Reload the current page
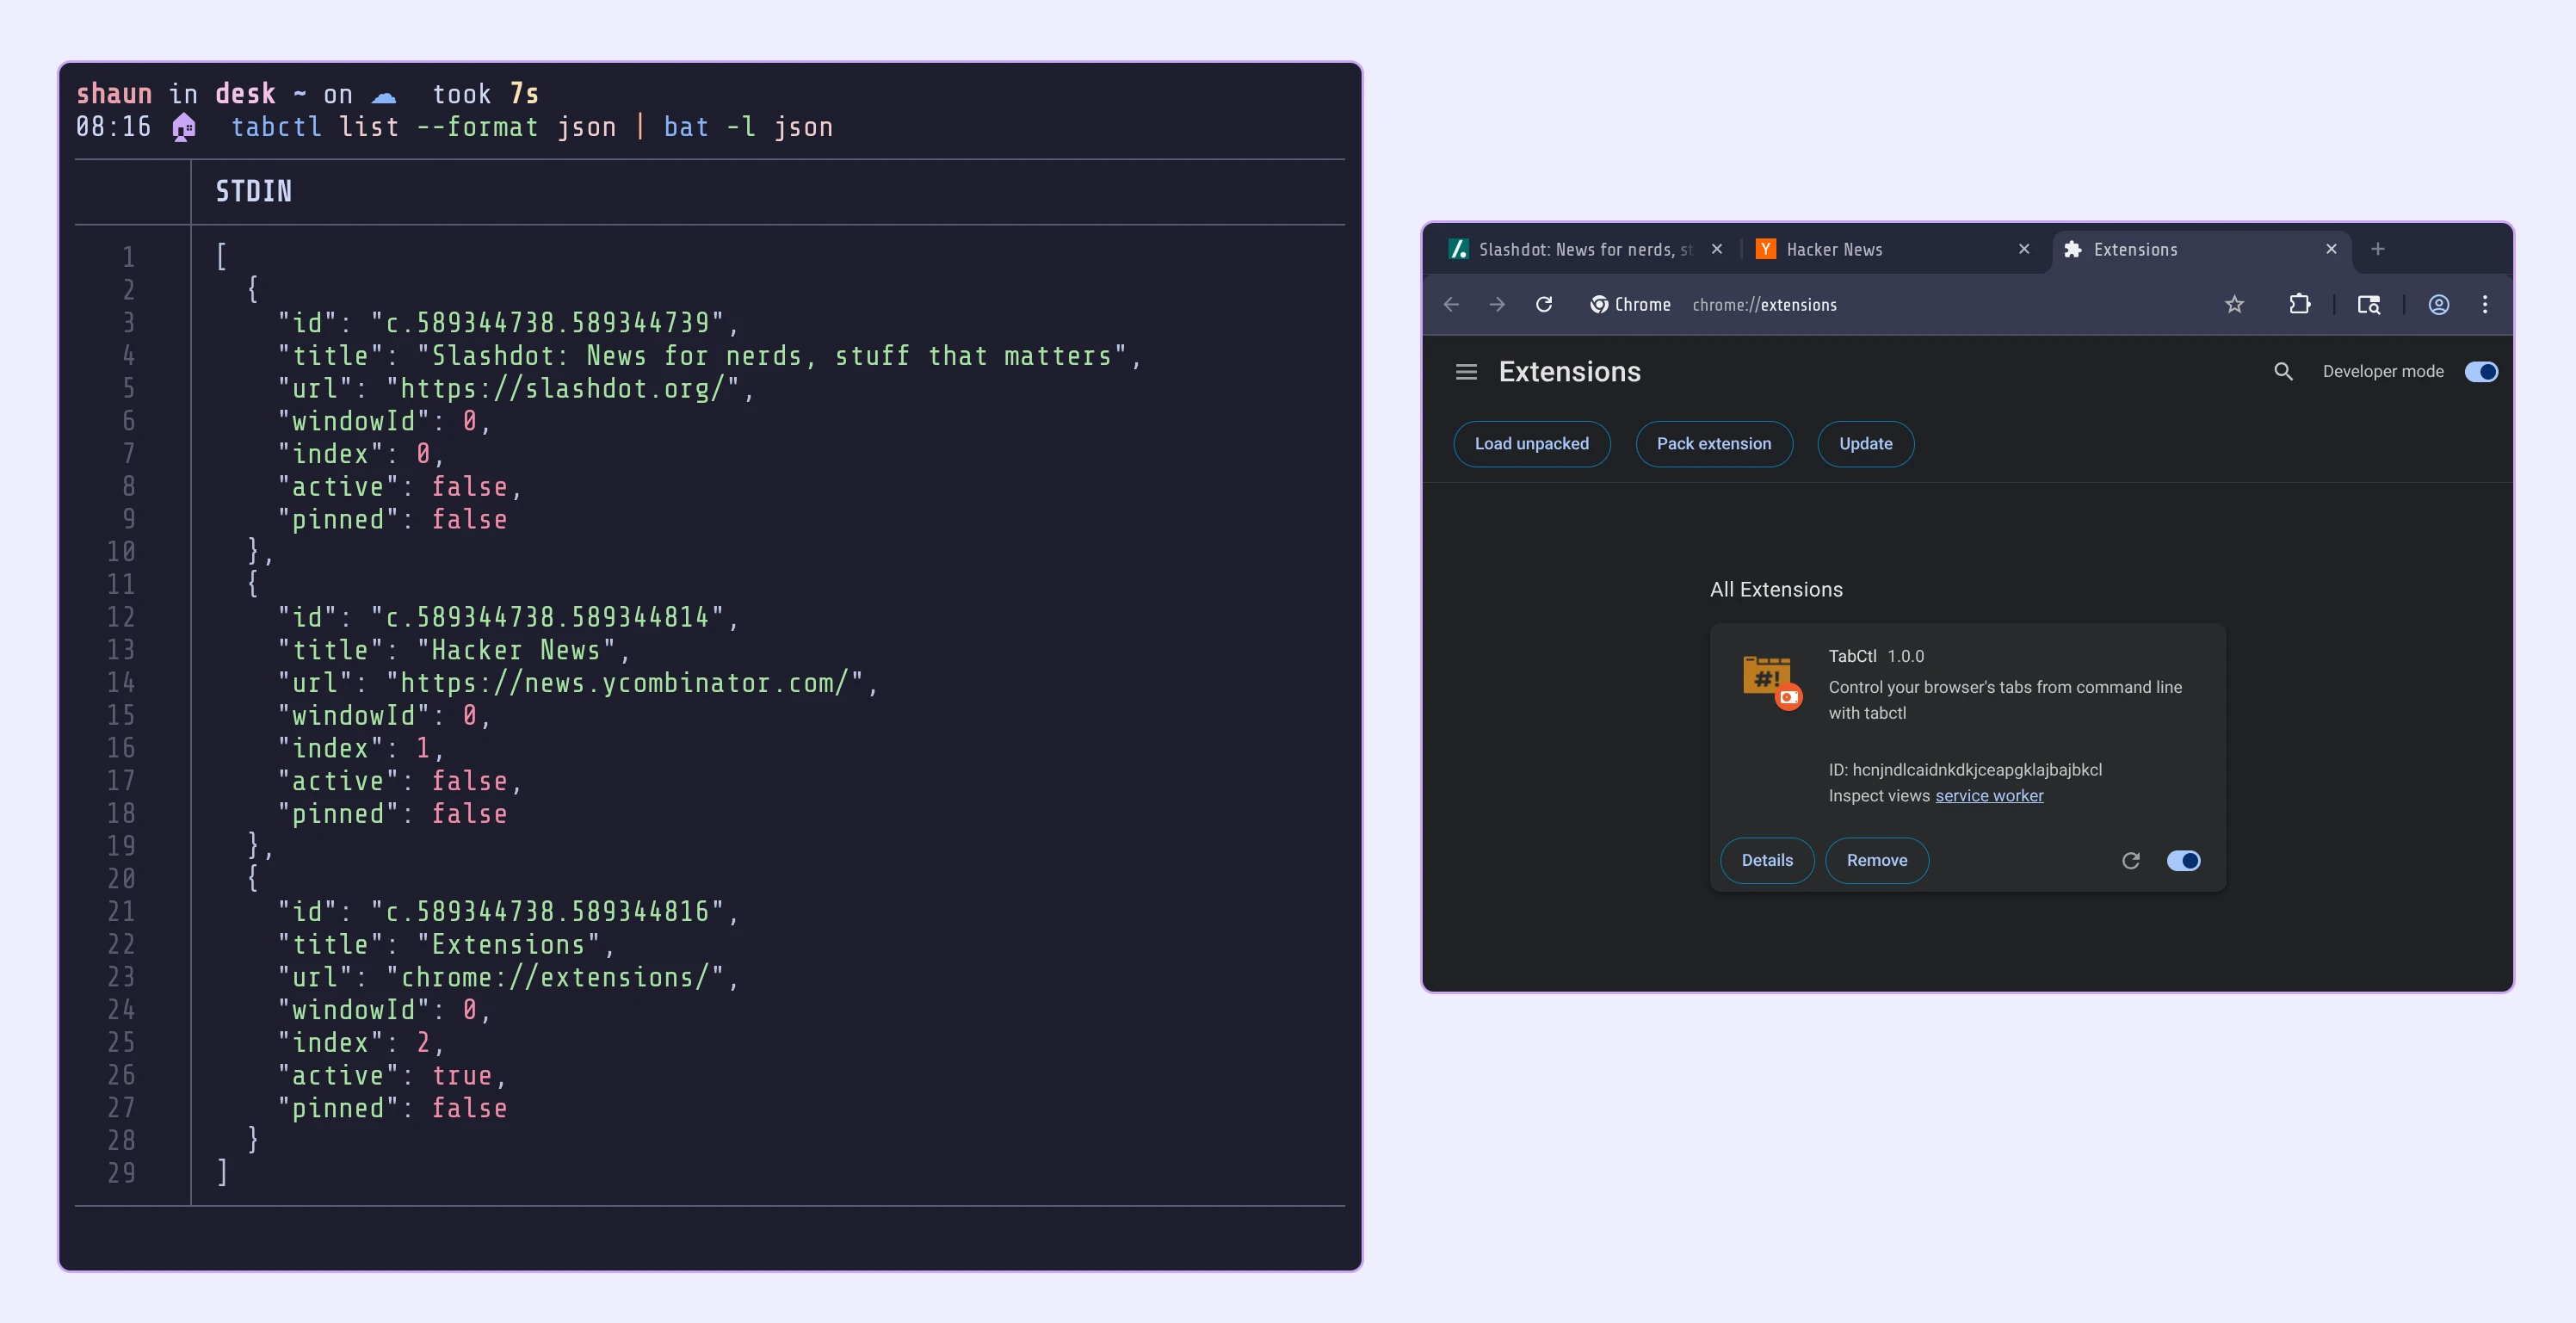The height and width of the screenshot is (1323, 2576). pyautogui.click(x=1544, y=305)
